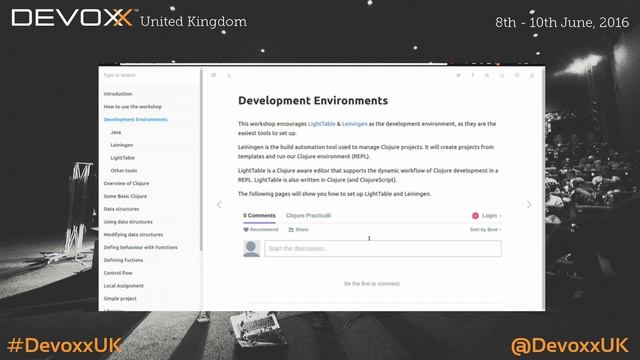The image size is (640, 360).
Task: Open the Leiningen sub-page in the sidebar
Action: tap(122, 145)
